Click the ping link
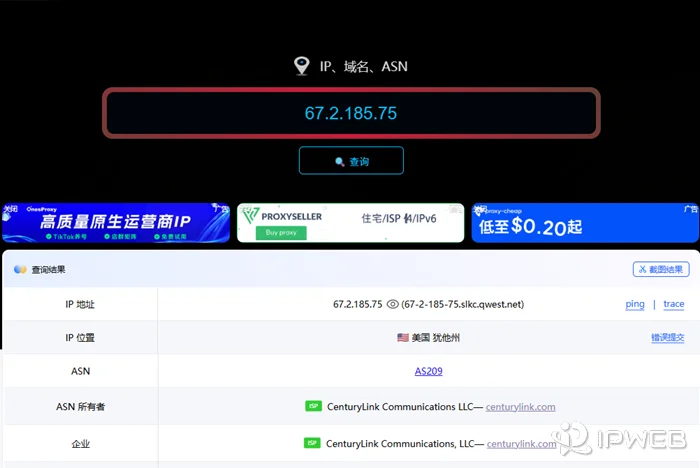Screen dimensions: 700x468 (635, 304)
